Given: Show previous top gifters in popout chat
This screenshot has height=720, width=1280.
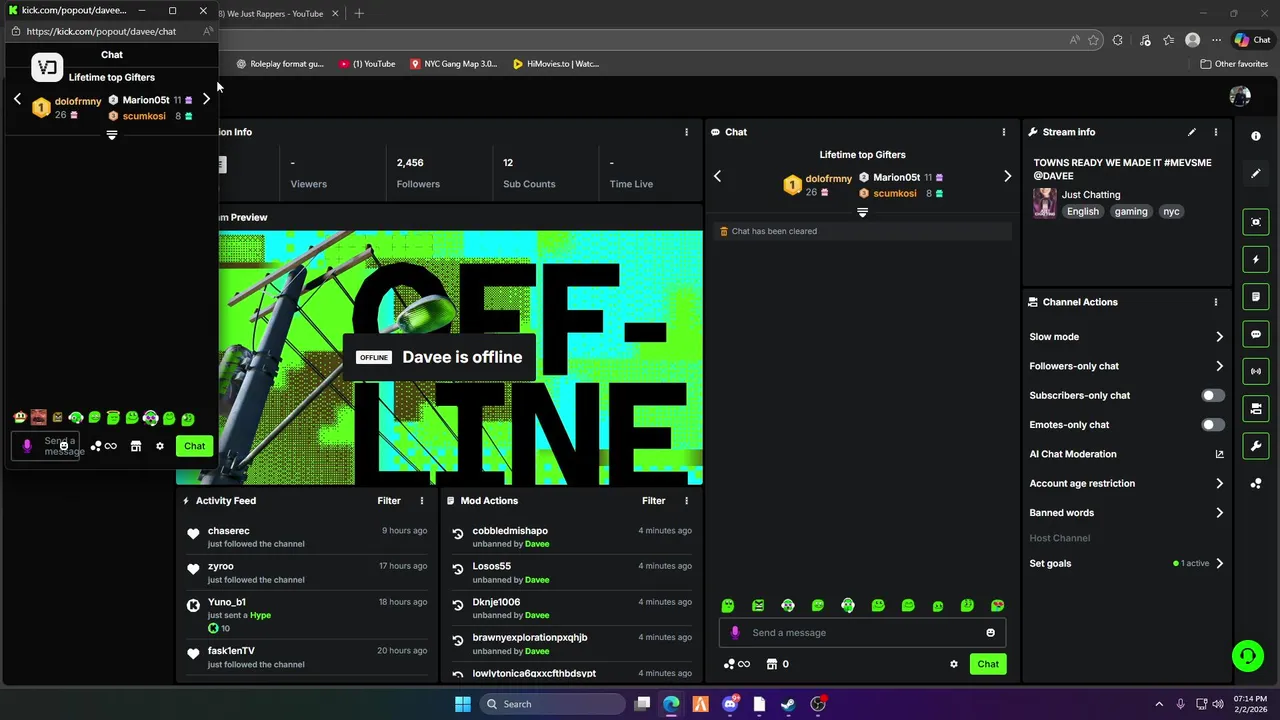Looking at the screenshot, I should [x=17, y=99].
